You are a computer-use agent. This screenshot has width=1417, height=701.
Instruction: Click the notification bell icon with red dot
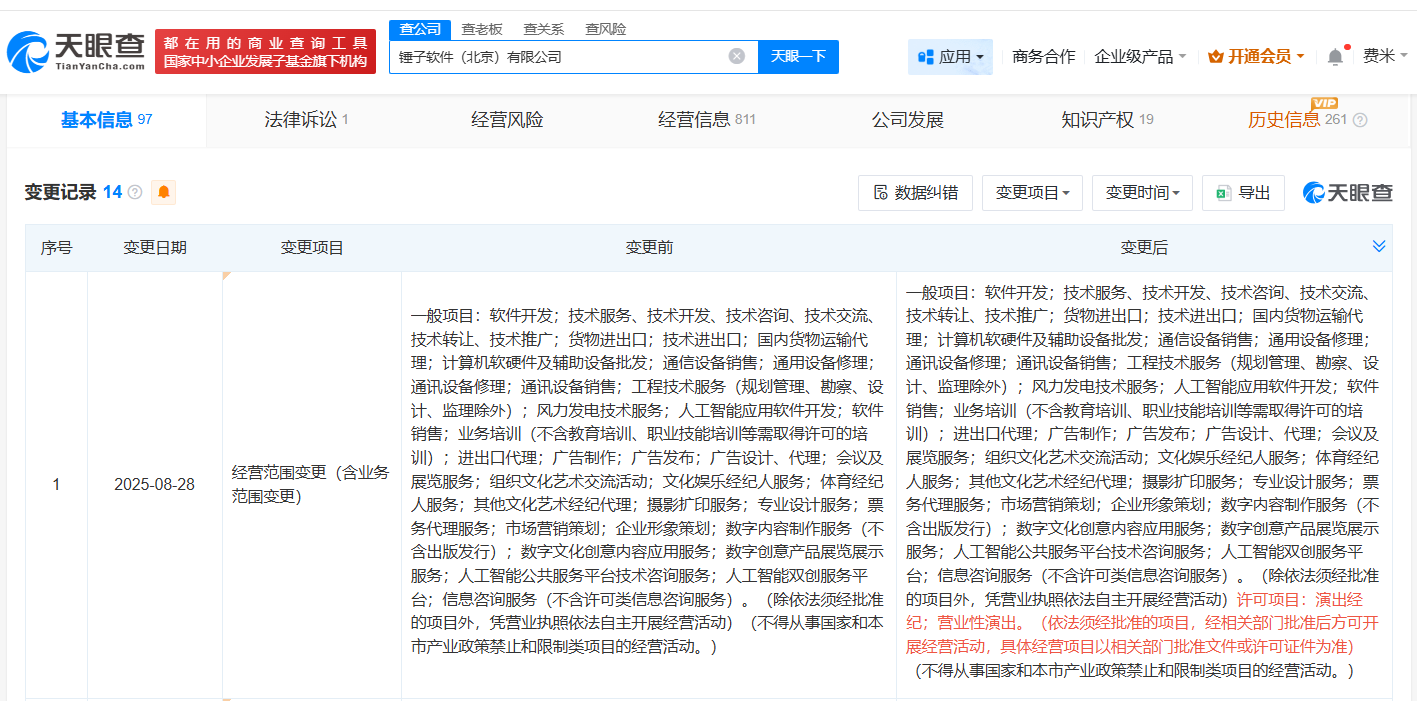1334,57
